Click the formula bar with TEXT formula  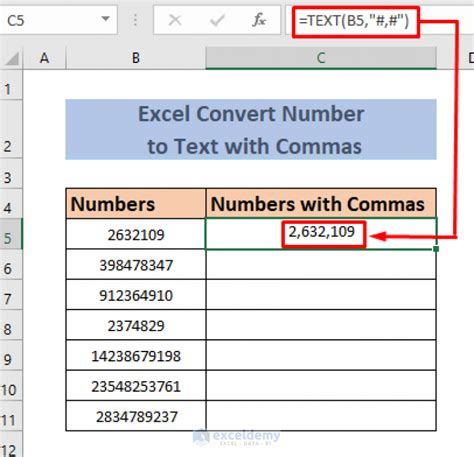pos(380,21)
